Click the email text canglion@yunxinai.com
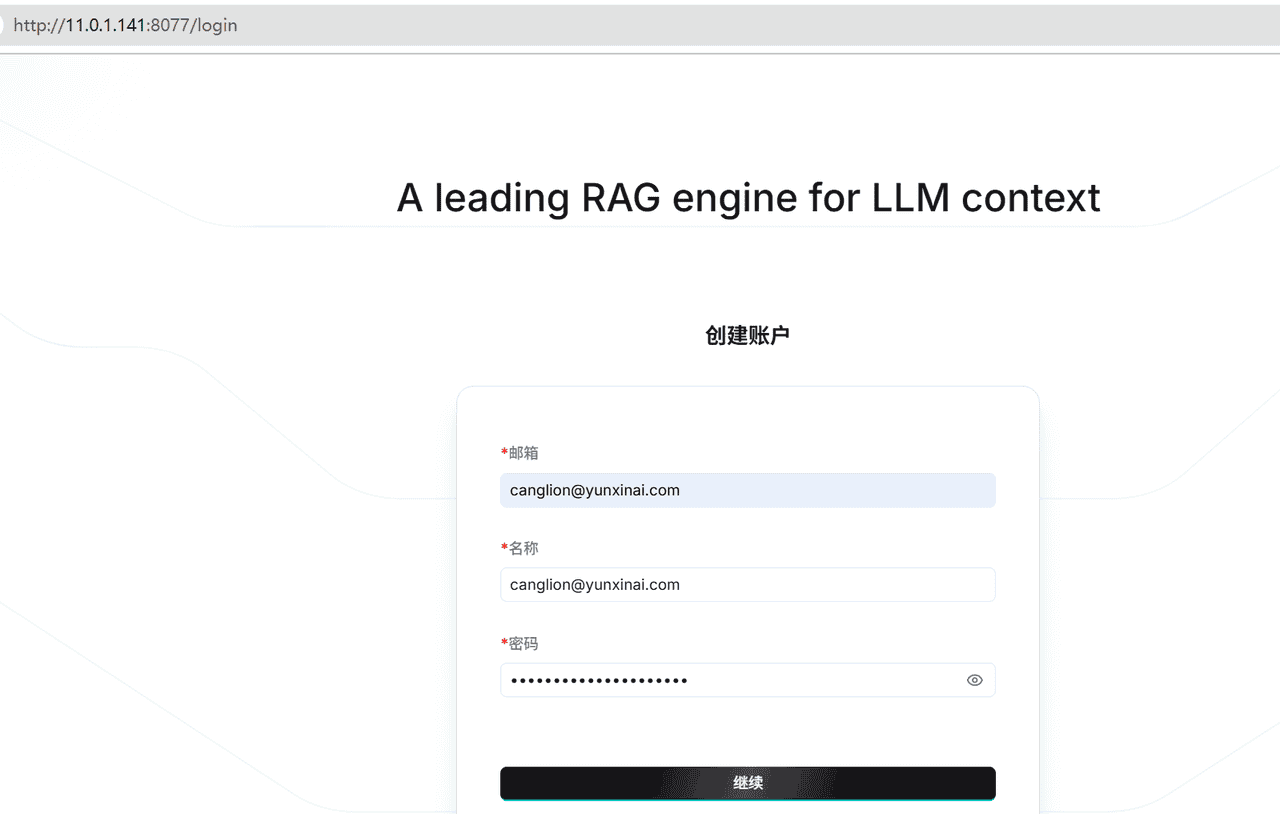 click(594, 490)
